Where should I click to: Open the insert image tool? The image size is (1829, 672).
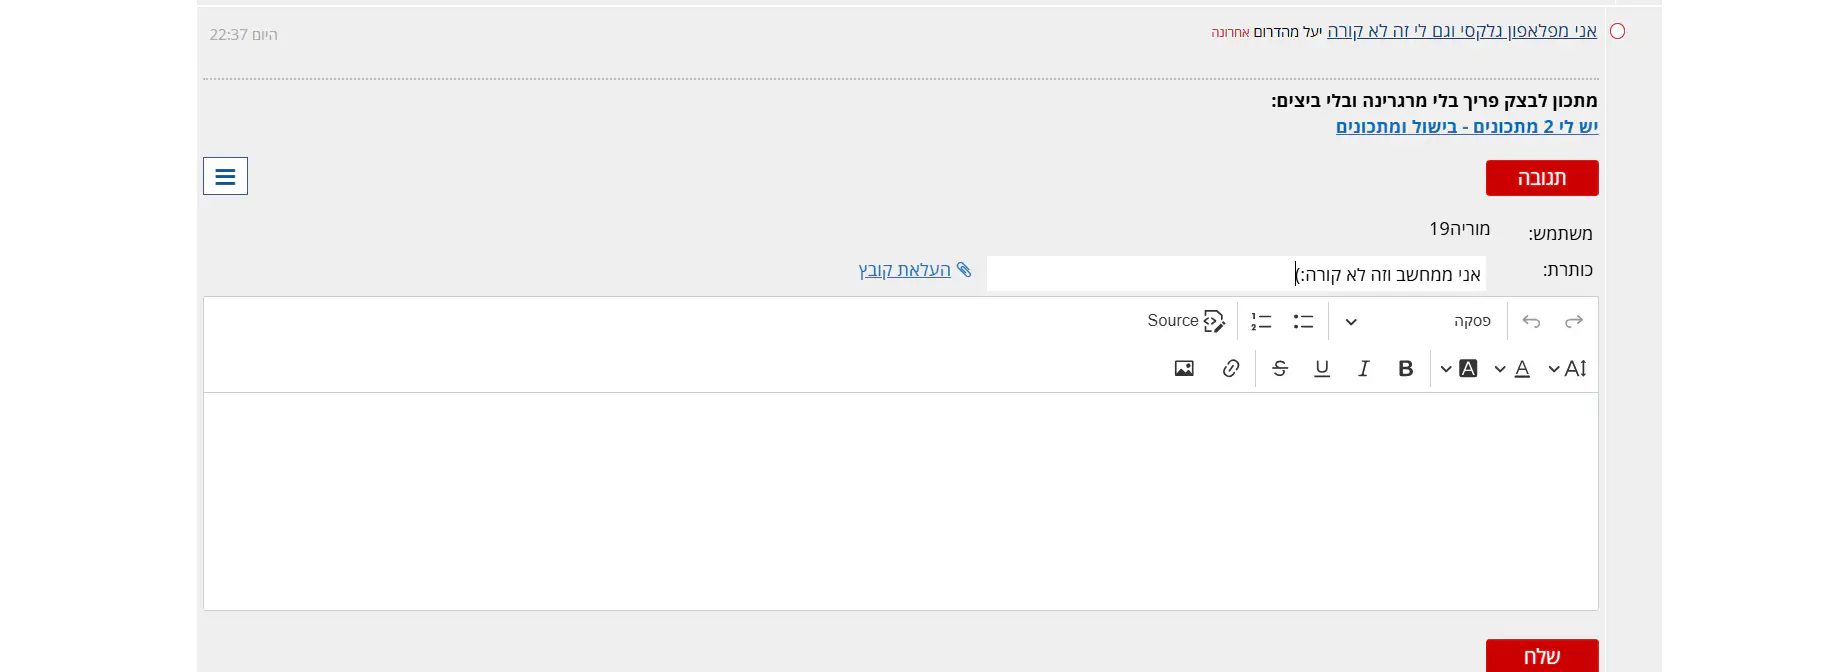[x=1184, y=368]
